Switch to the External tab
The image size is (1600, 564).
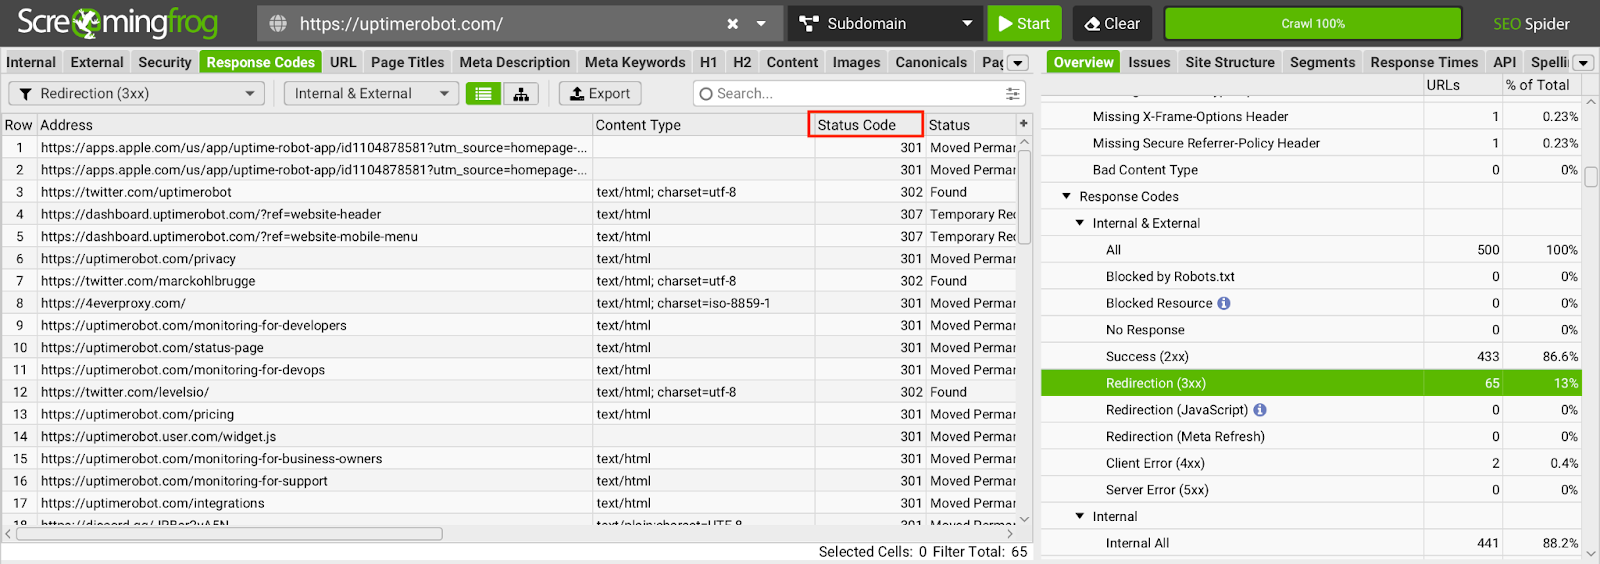97,62
